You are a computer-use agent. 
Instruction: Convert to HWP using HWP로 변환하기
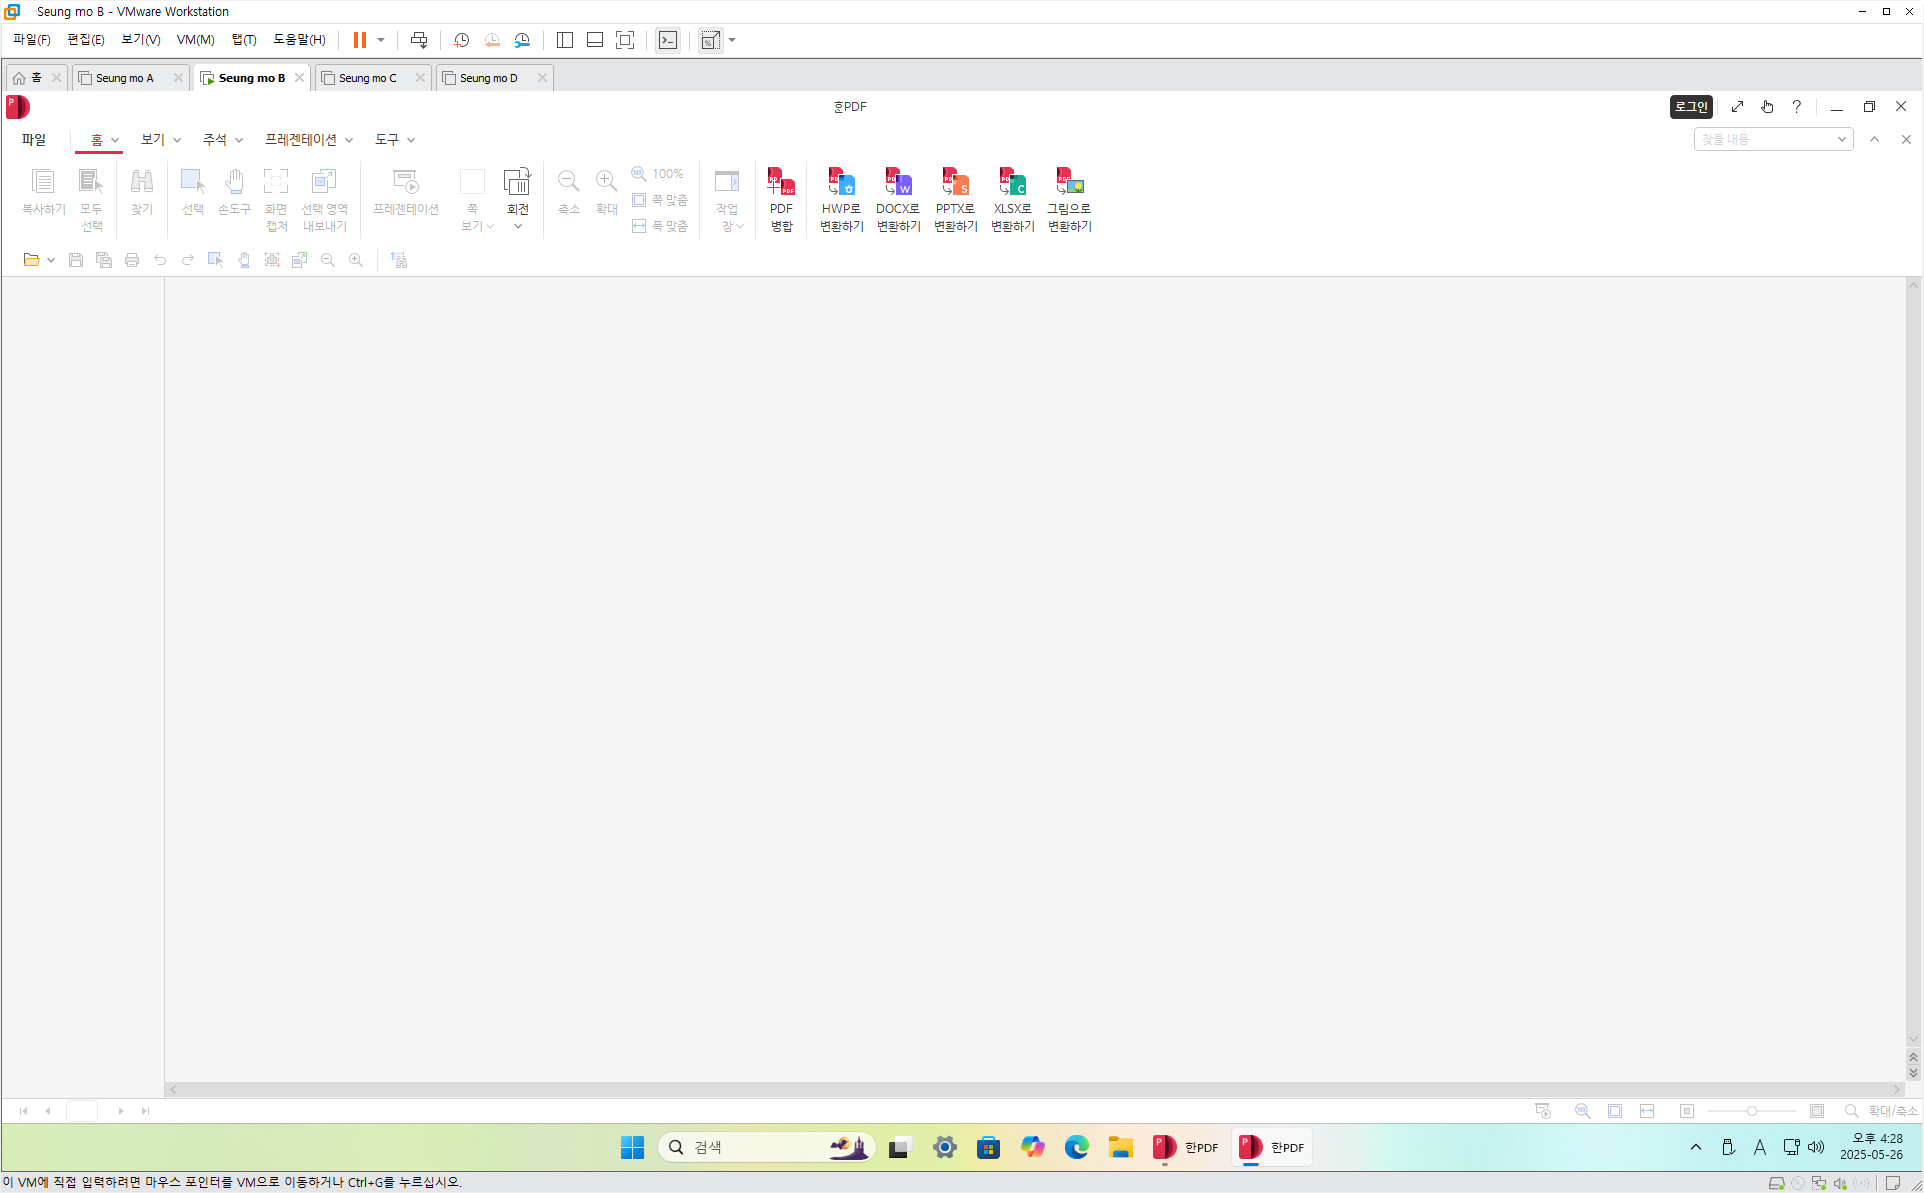click(841, 183)
